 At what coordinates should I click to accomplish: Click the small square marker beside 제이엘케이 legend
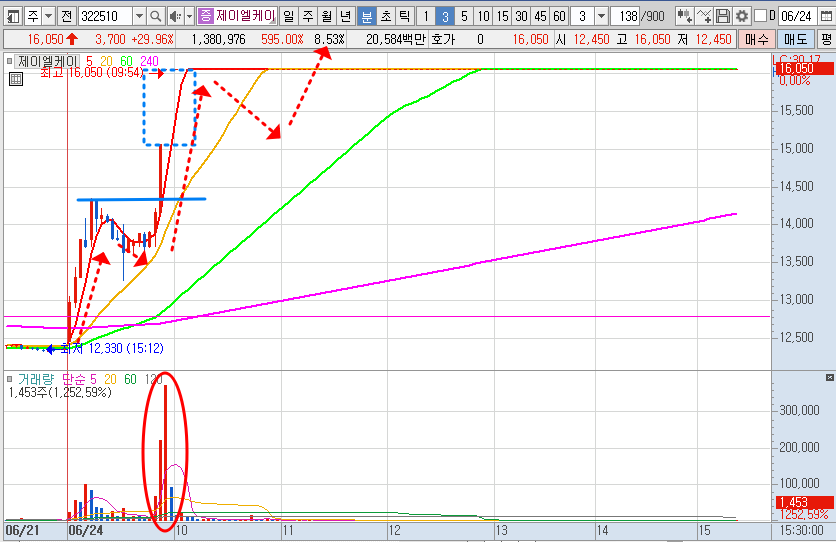tap(9, 61)
